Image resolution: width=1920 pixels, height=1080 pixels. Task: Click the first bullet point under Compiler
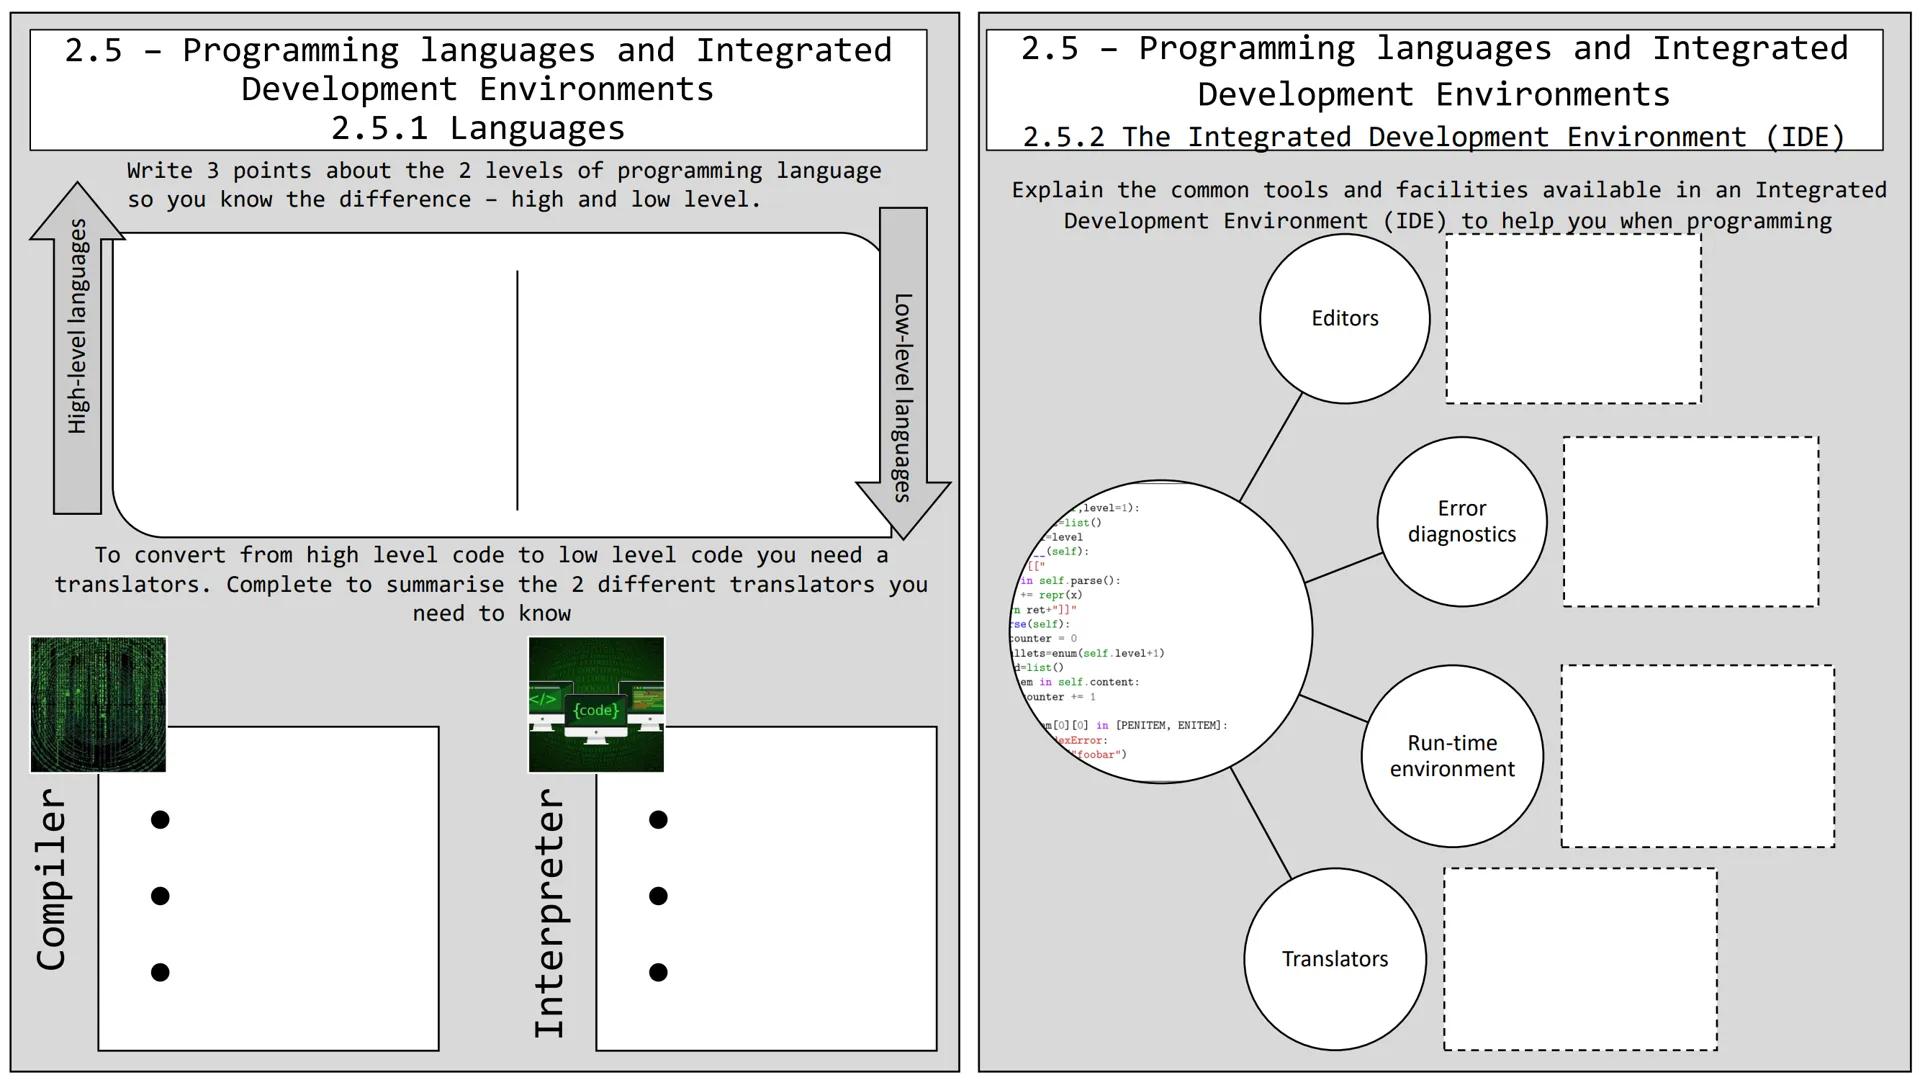click(x=160, y=820)
